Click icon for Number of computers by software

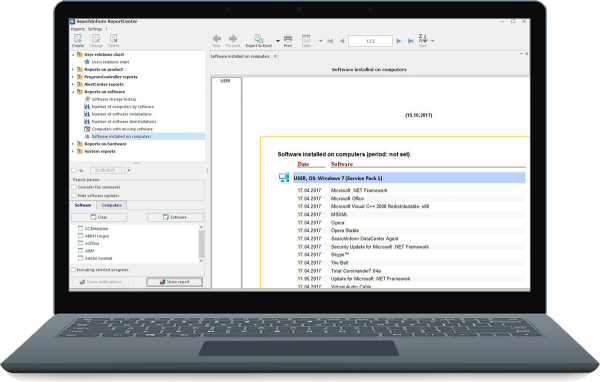(87, 106)
